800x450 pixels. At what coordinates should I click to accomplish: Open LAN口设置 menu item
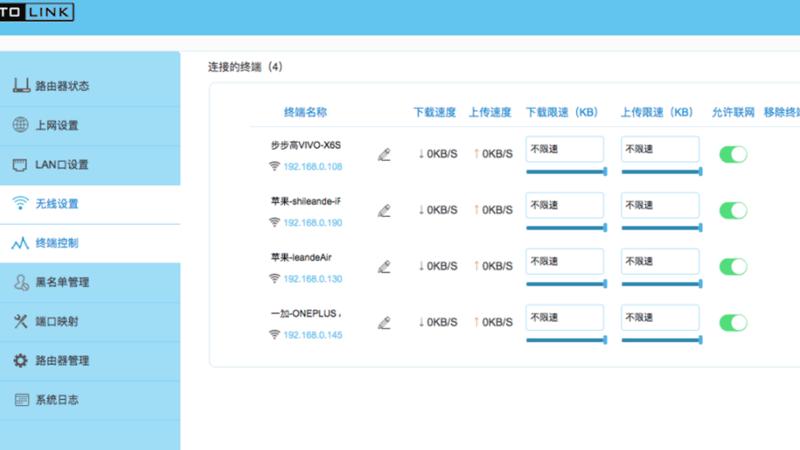tap(90, 165)
